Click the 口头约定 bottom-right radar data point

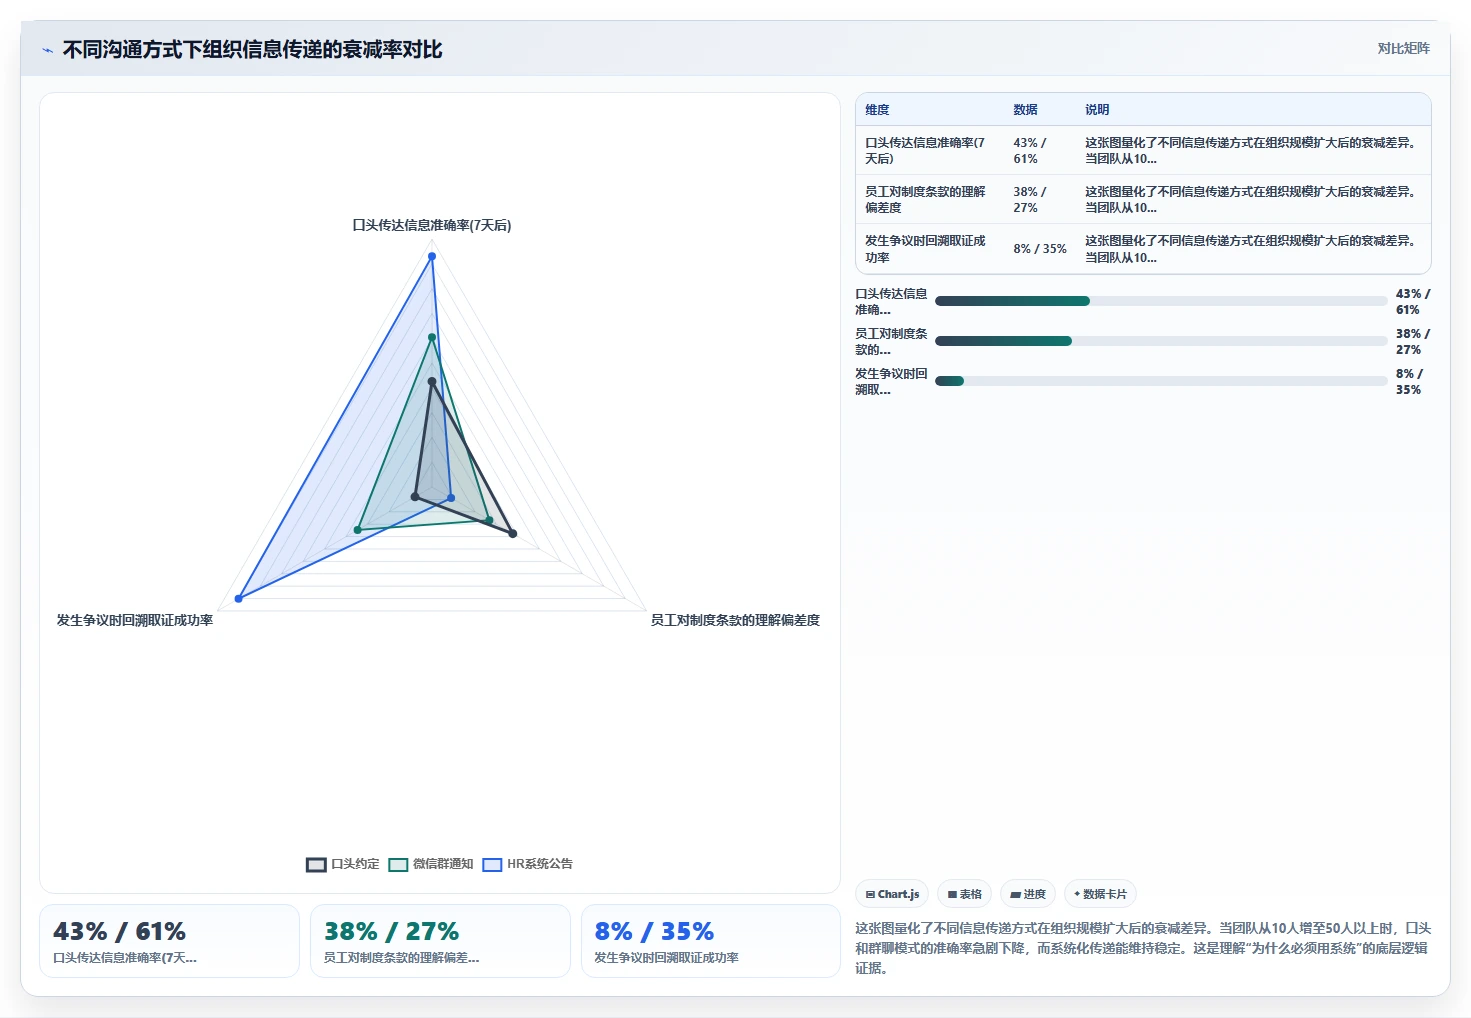point(513,534)
